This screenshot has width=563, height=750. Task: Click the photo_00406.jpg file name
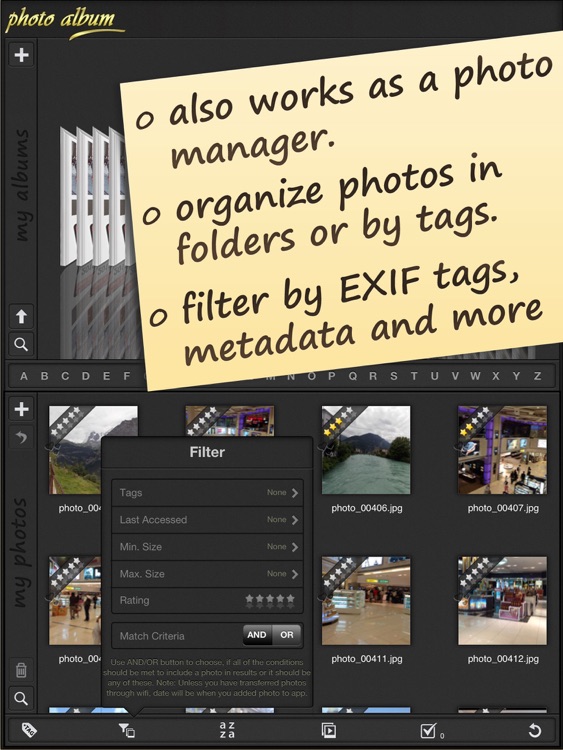tap(367, 508)
